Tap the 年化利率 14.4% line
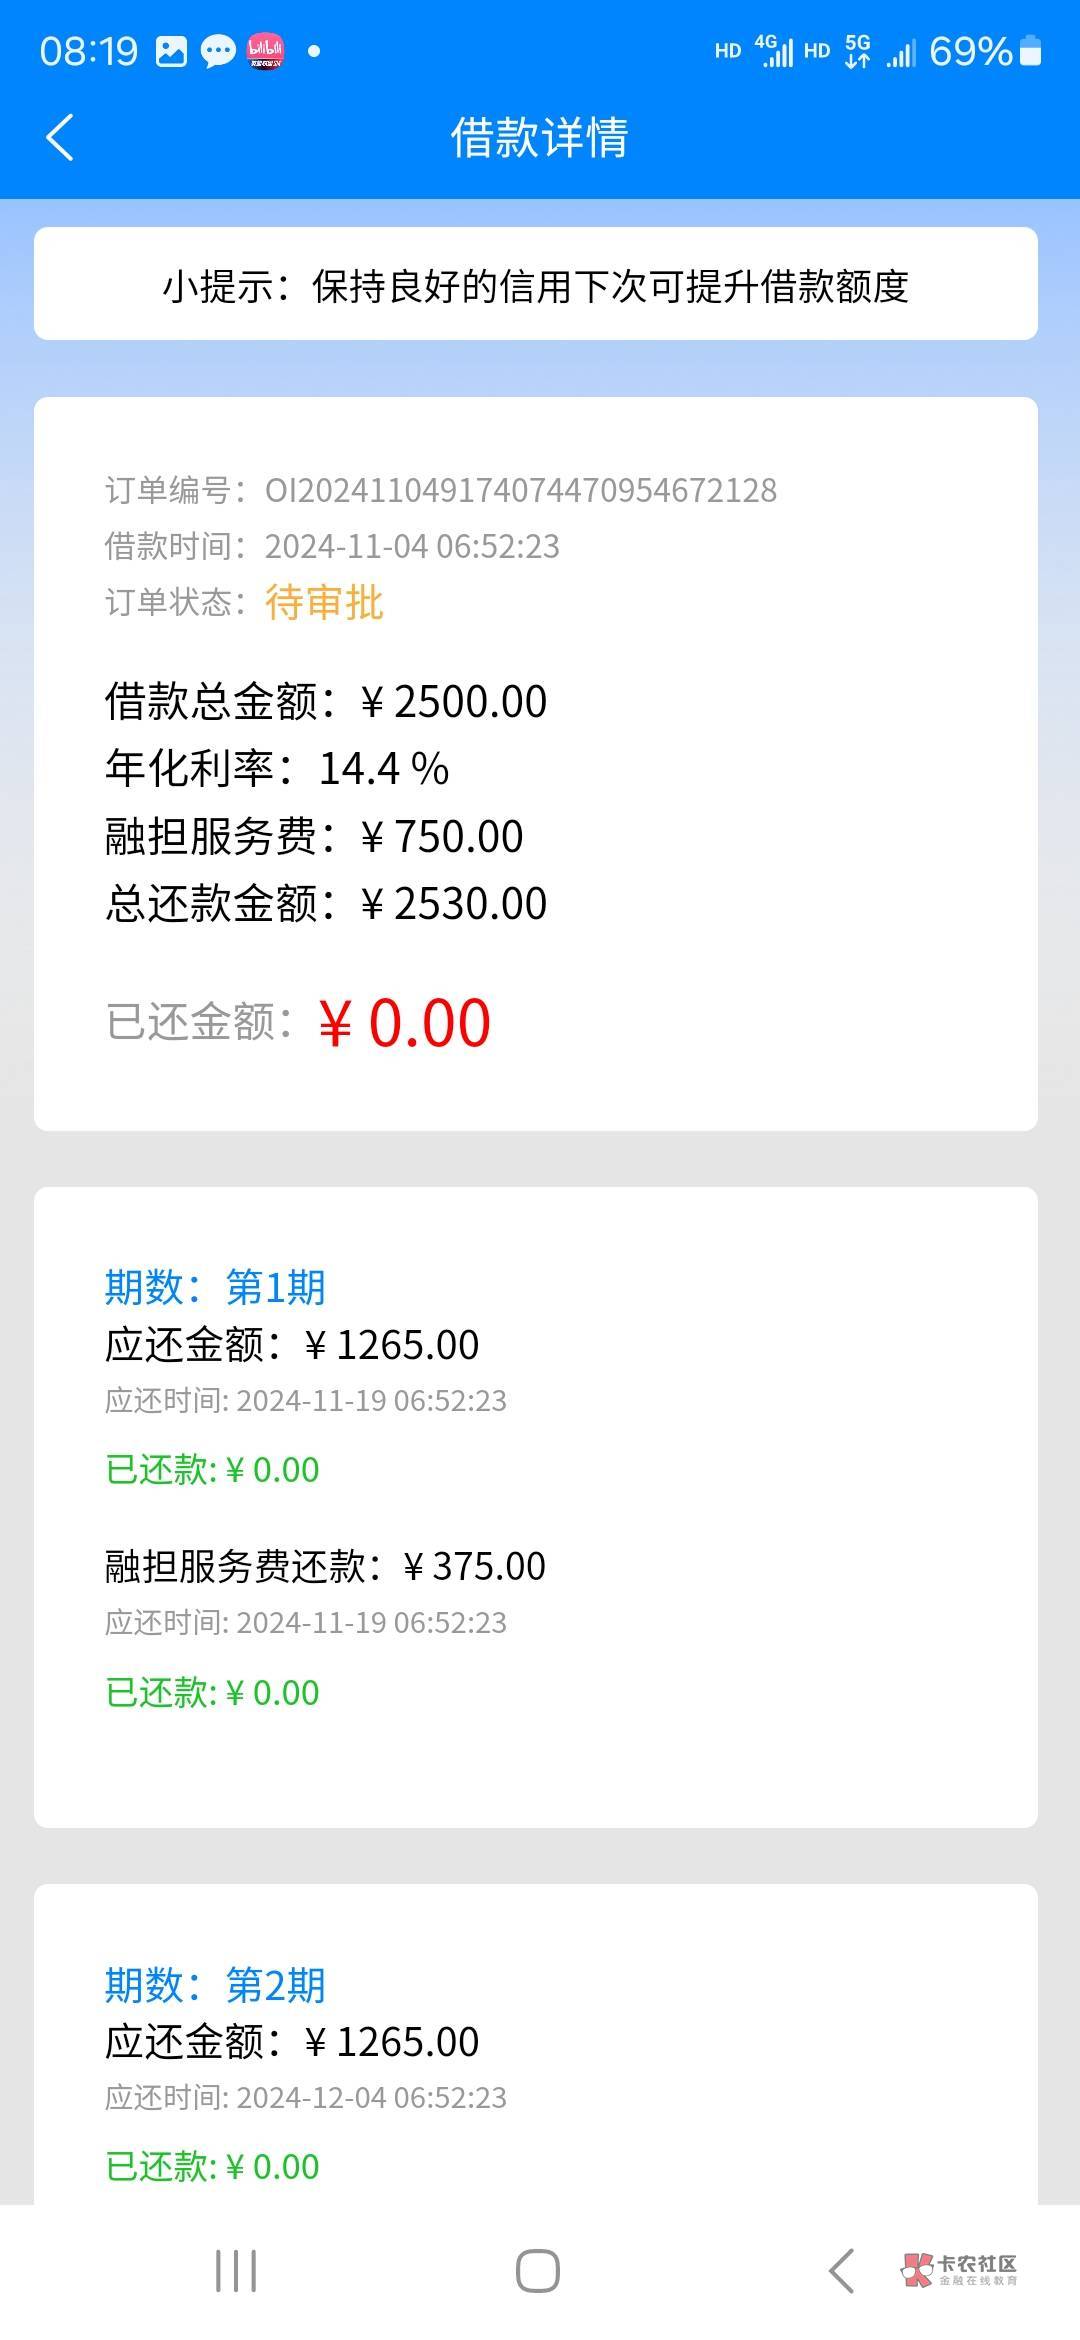 [x=277, y=768]
